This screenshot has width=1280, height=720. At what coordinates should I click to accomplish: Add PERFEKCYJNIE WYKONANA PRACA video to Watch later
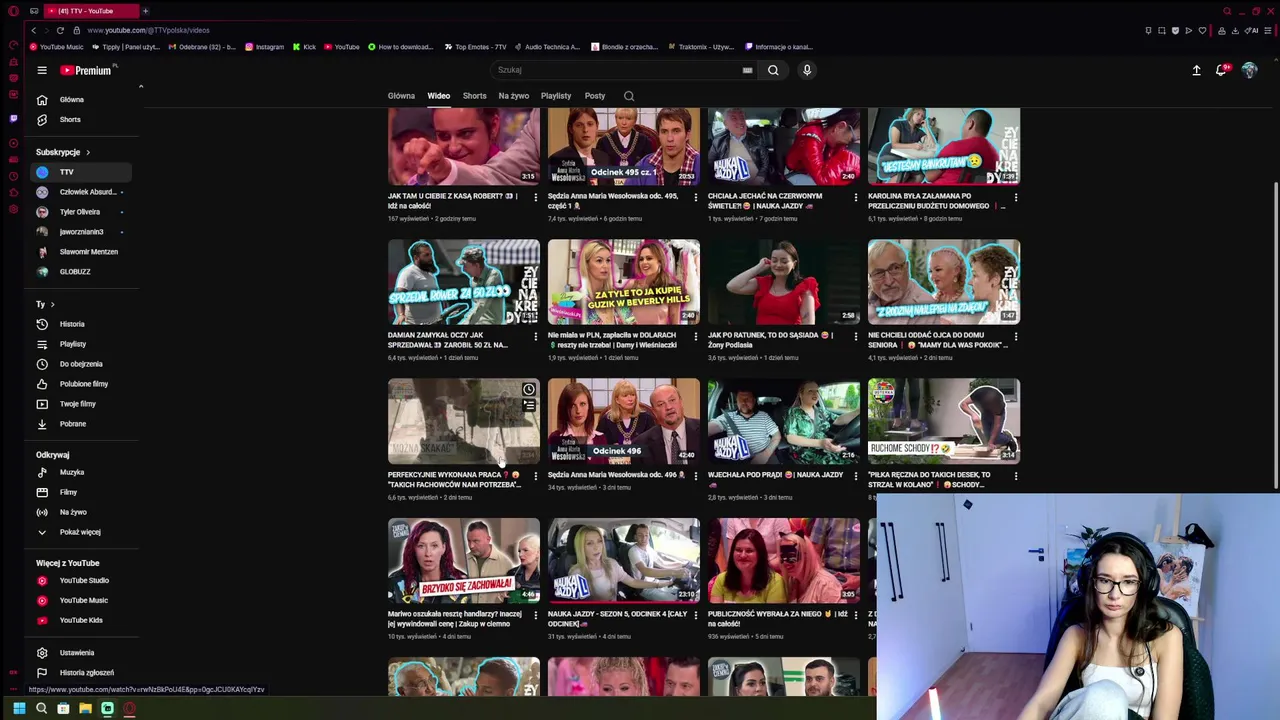coord(529,389)
